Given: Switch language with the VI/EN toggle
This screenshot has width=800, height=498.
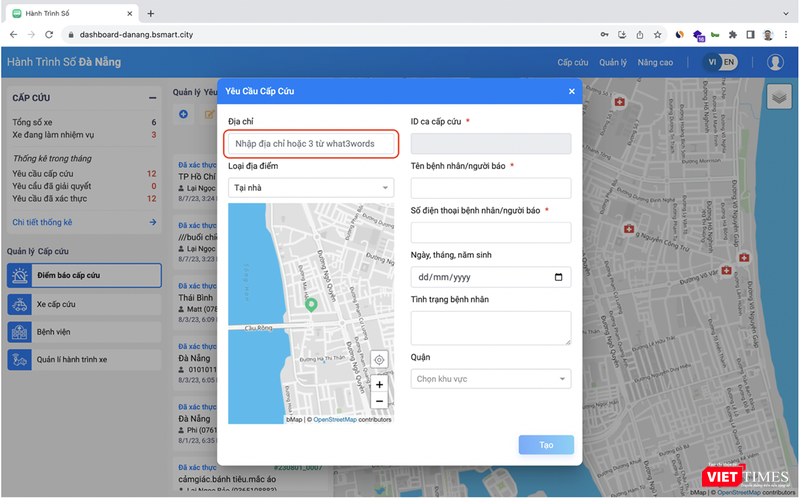Looking at the screenshot, I should pos(726,62).
